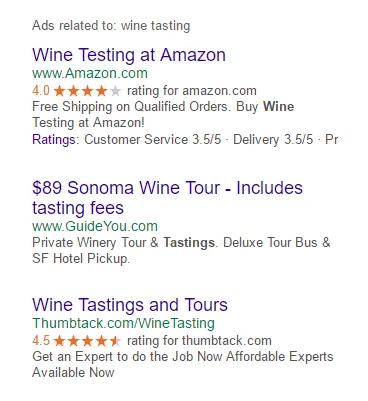The height and width of the screenshot is (401, 368).
Task: Visit the www.Amazon.com display URL
Action: [x=90, y=73]
